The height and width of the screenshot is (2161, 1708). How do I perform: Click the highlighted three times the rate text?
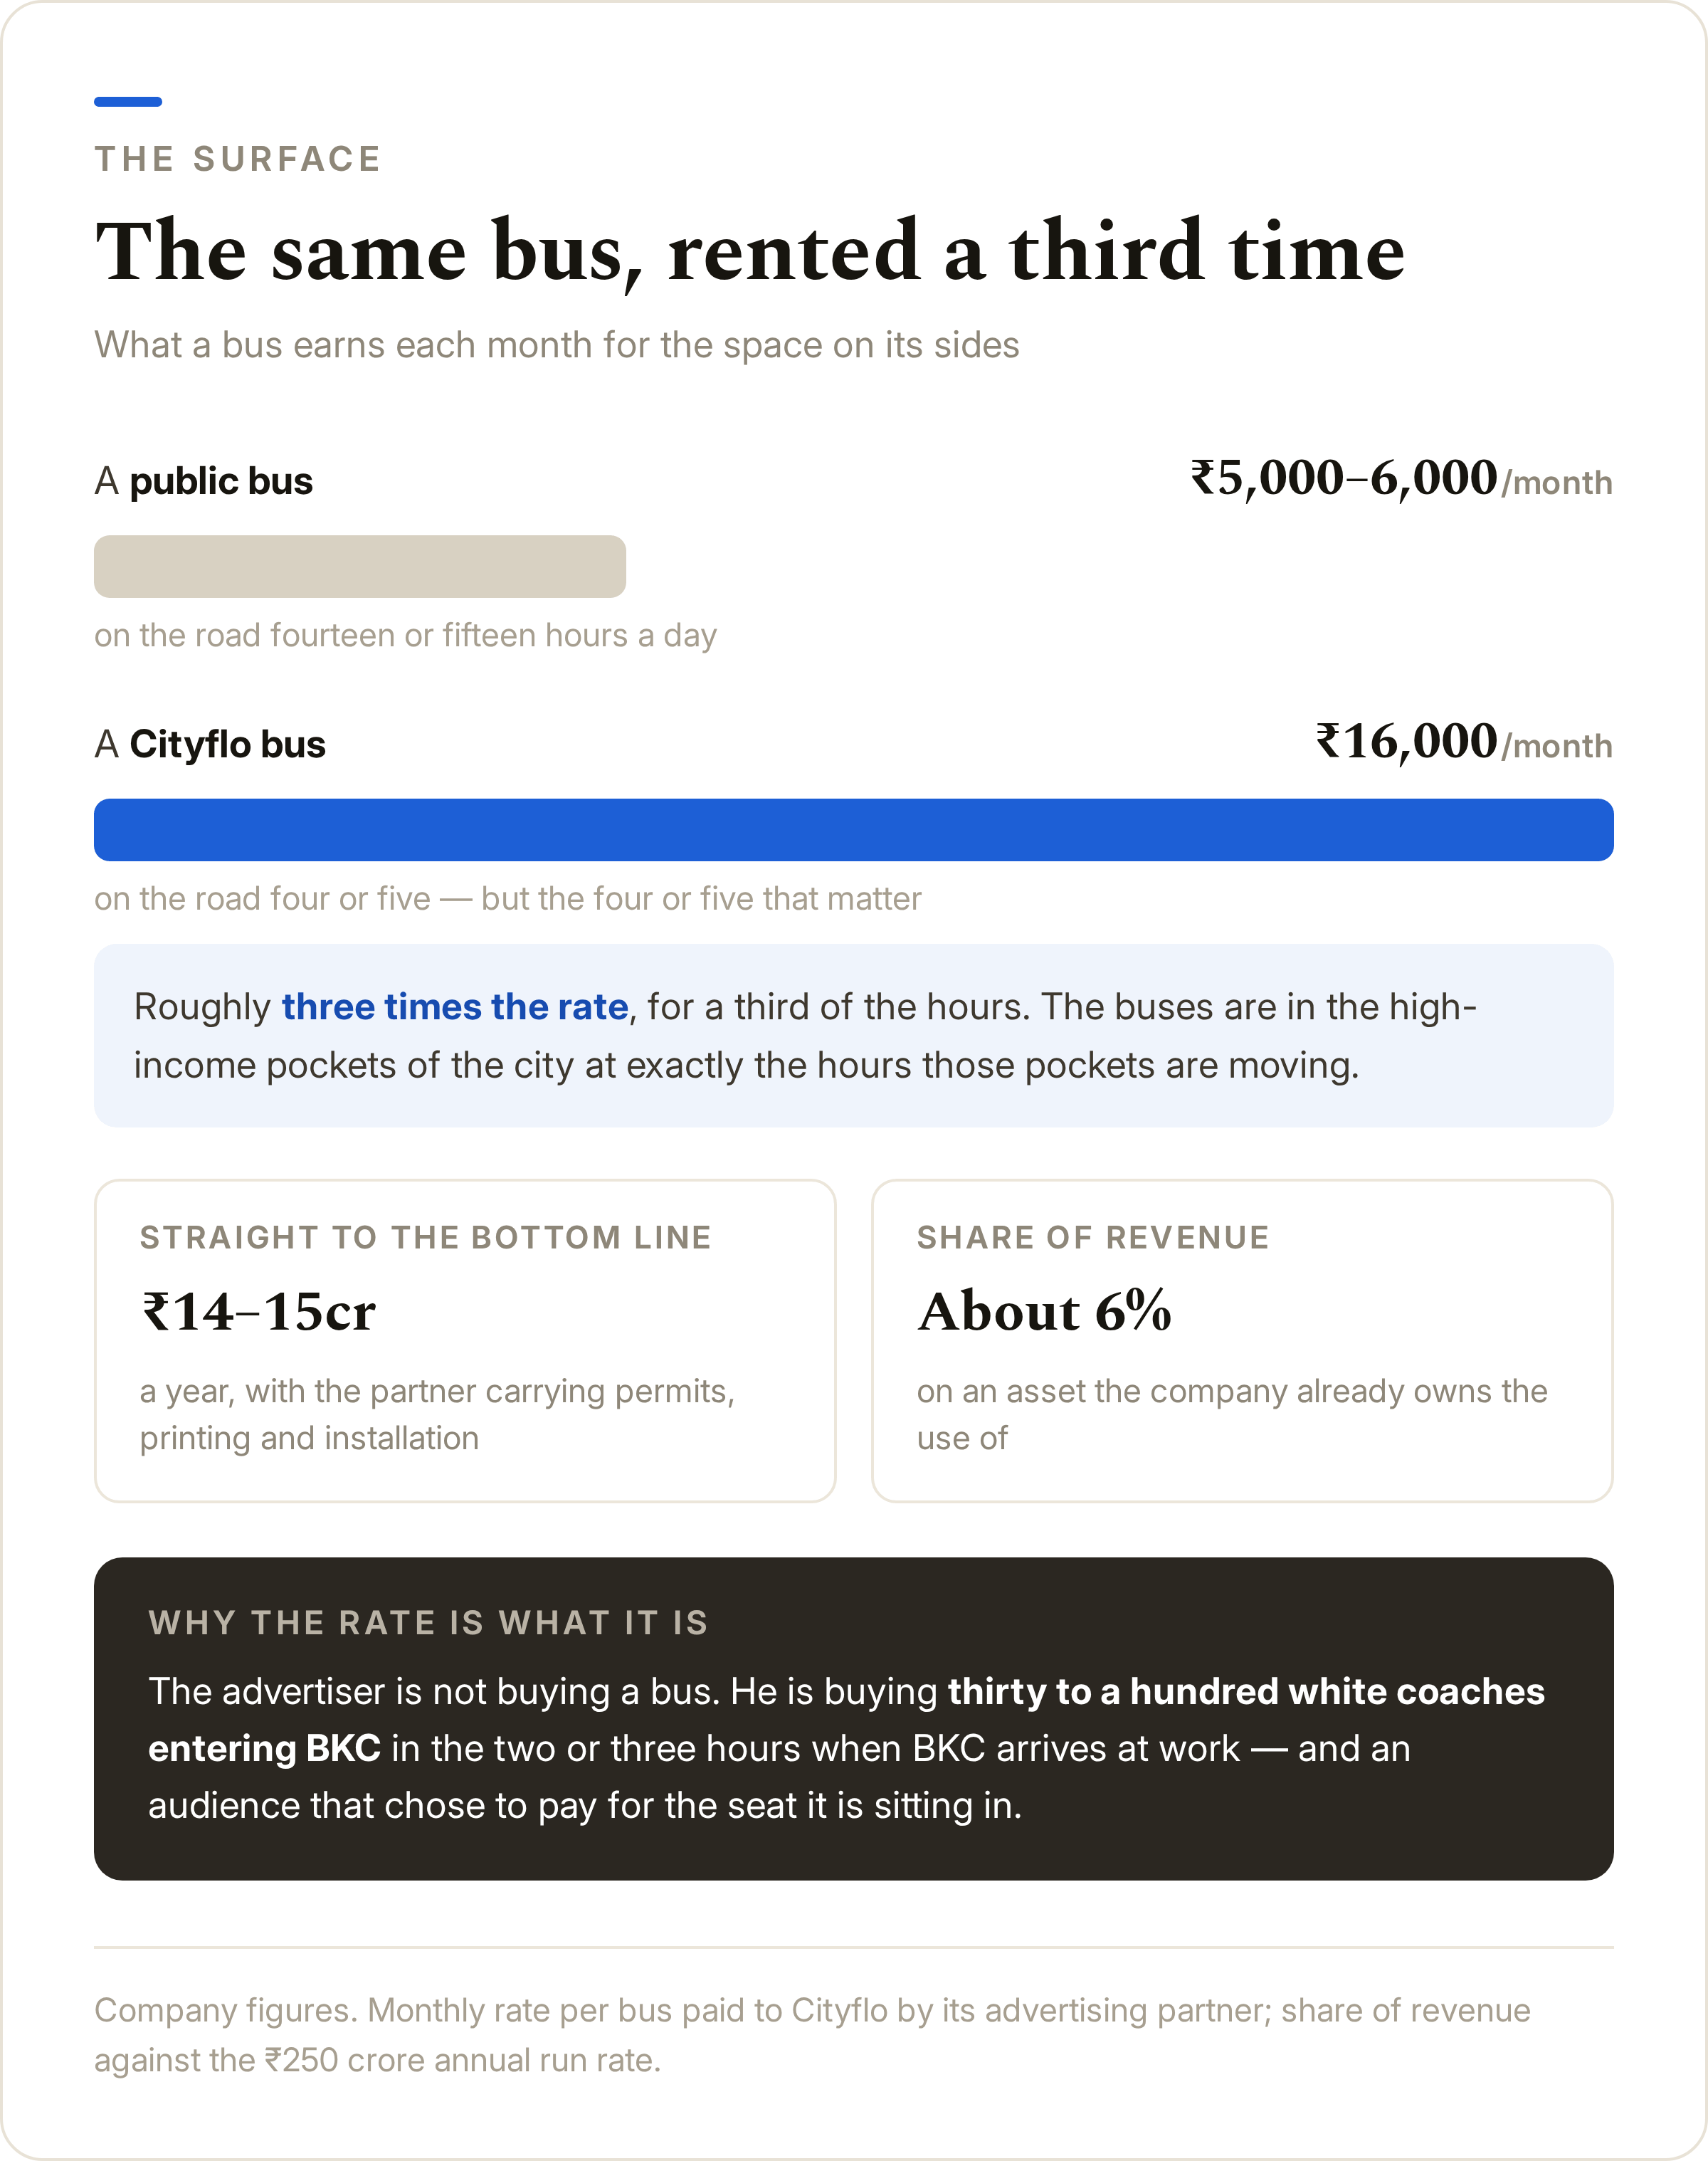tap(455, 1006)
